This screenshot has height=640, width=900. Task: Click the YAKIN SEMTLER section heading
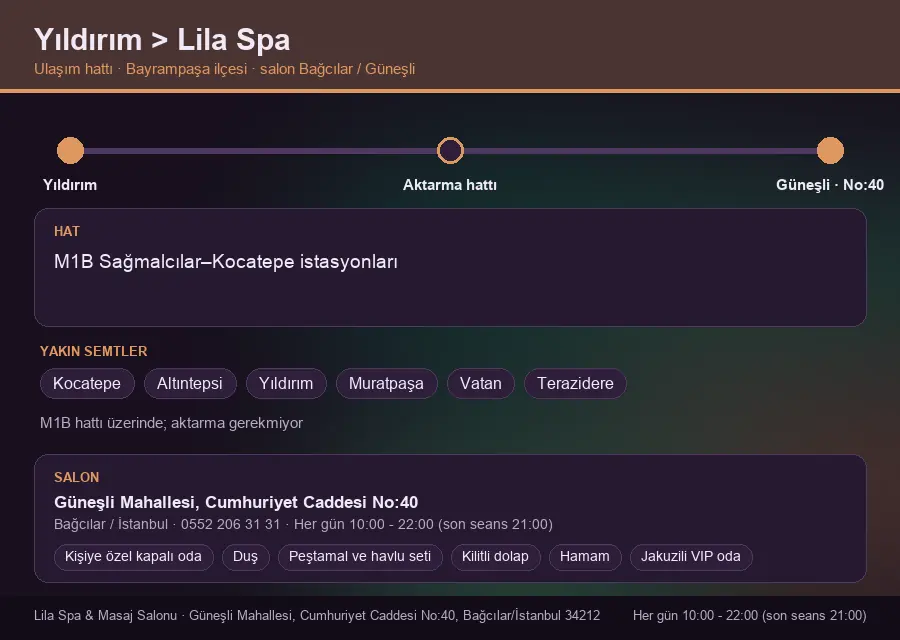tap(94, 351)
